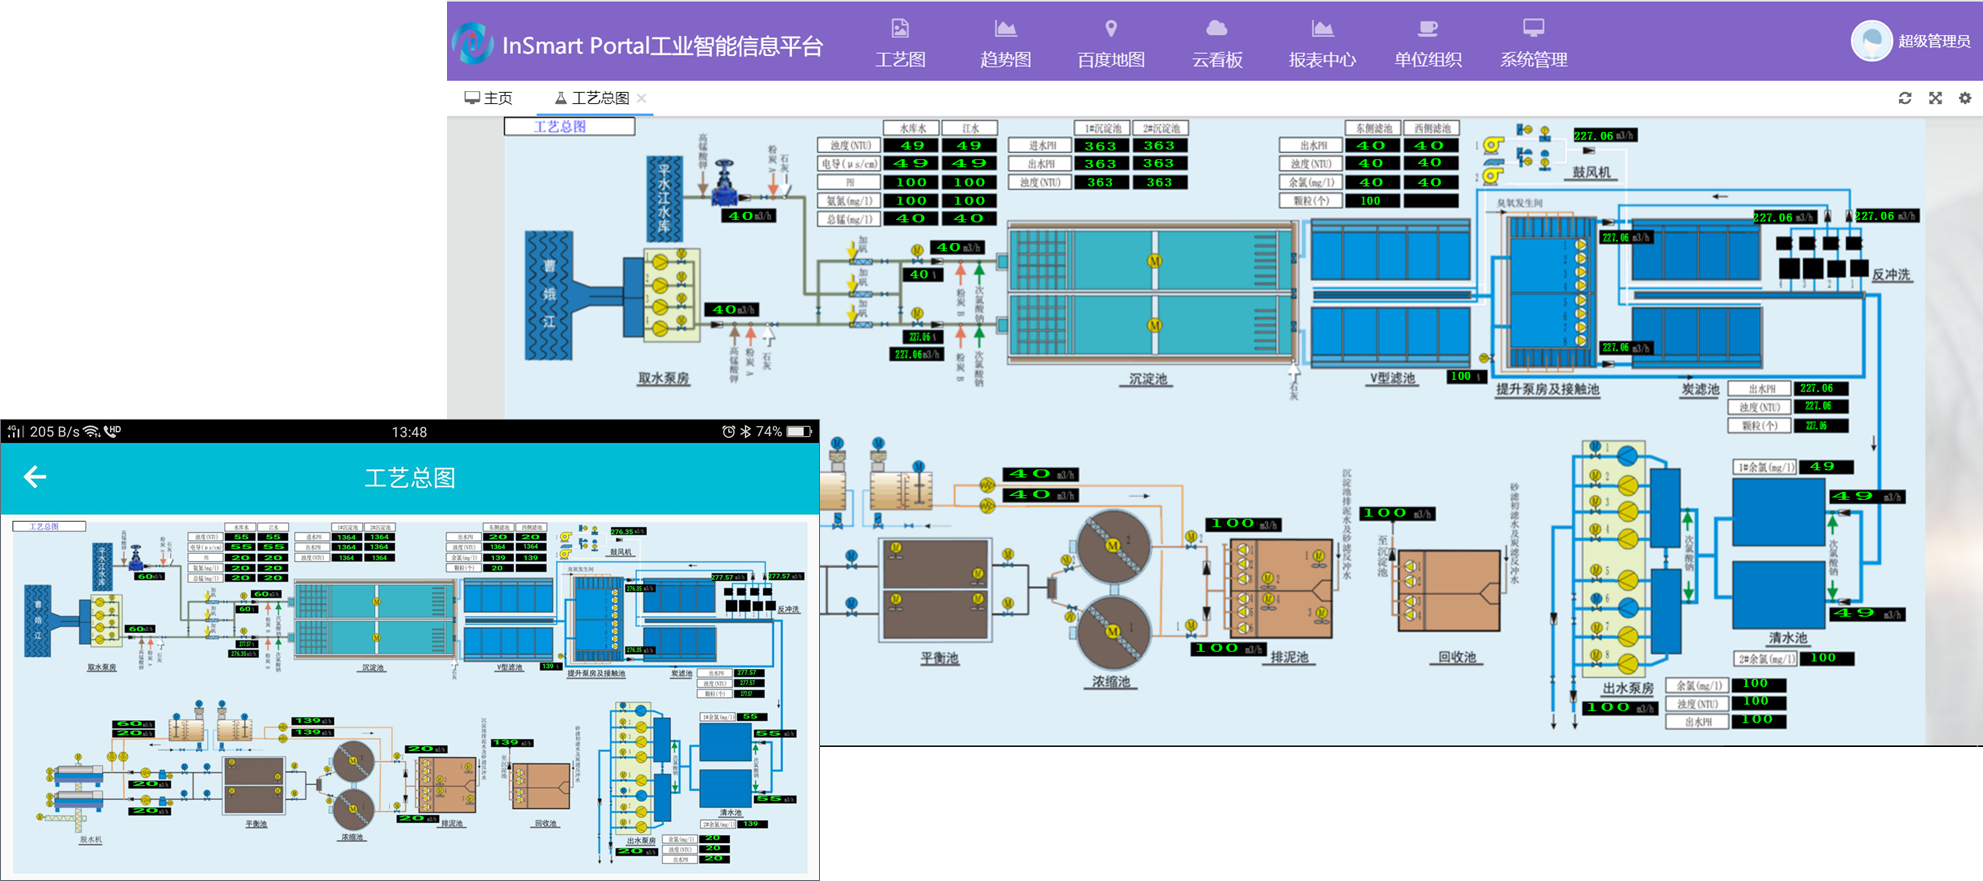Open the 百度地图 map menu
This screenshot has height=881, width=1983.
click(x=1111, y=43)
